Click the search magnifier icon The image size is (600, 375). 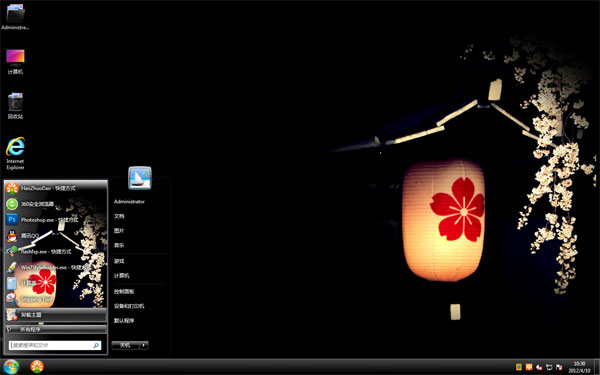click(96, 345)
